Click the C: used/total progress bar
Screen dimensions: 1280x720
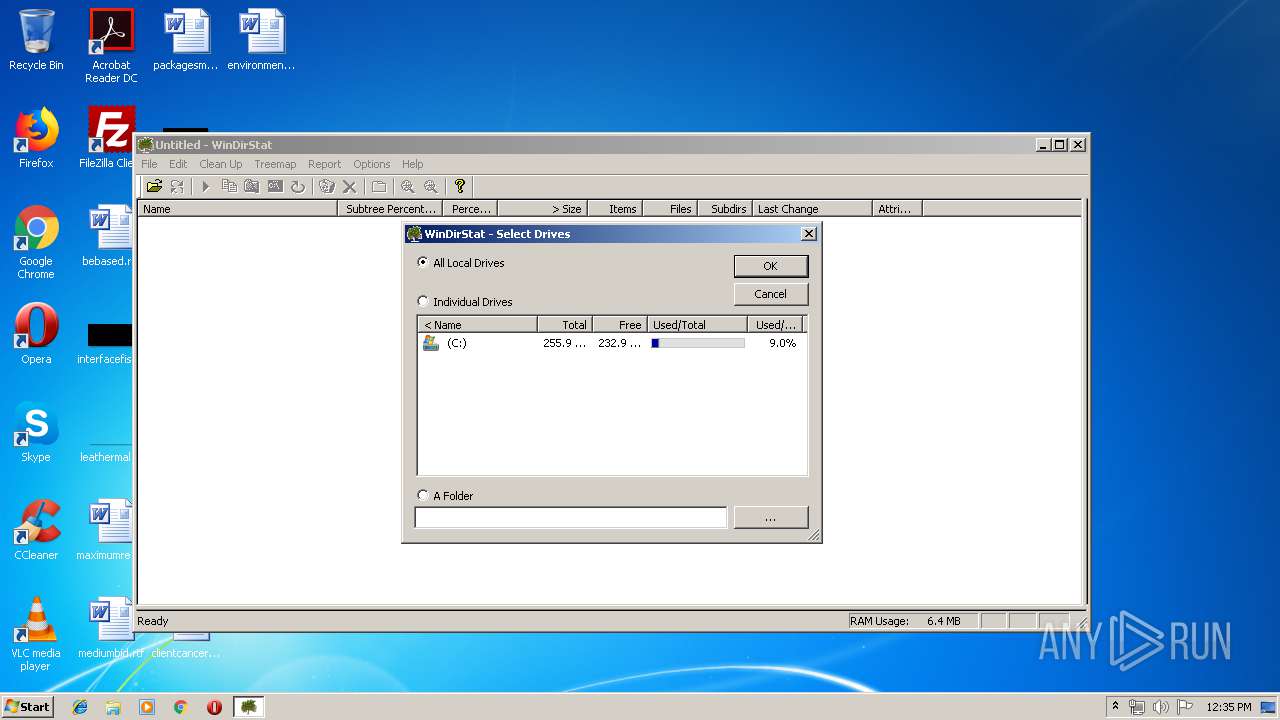point(698,343)
